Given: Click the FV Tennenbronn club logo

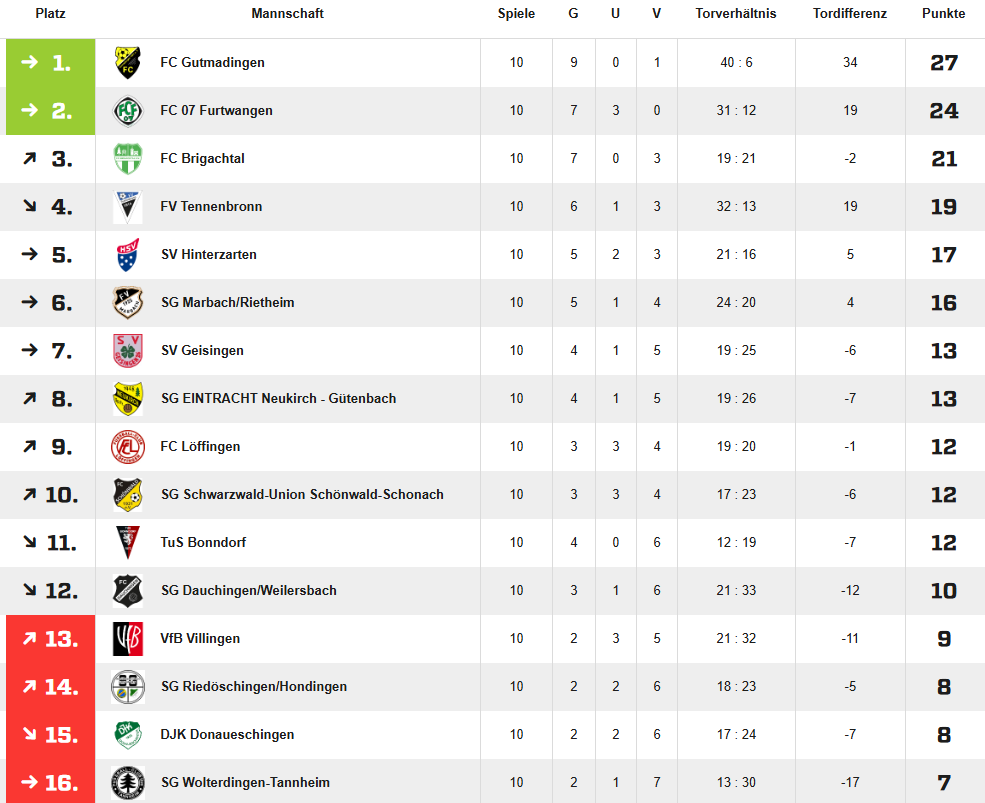Looking at the screenshot, I should pos(127,207).
